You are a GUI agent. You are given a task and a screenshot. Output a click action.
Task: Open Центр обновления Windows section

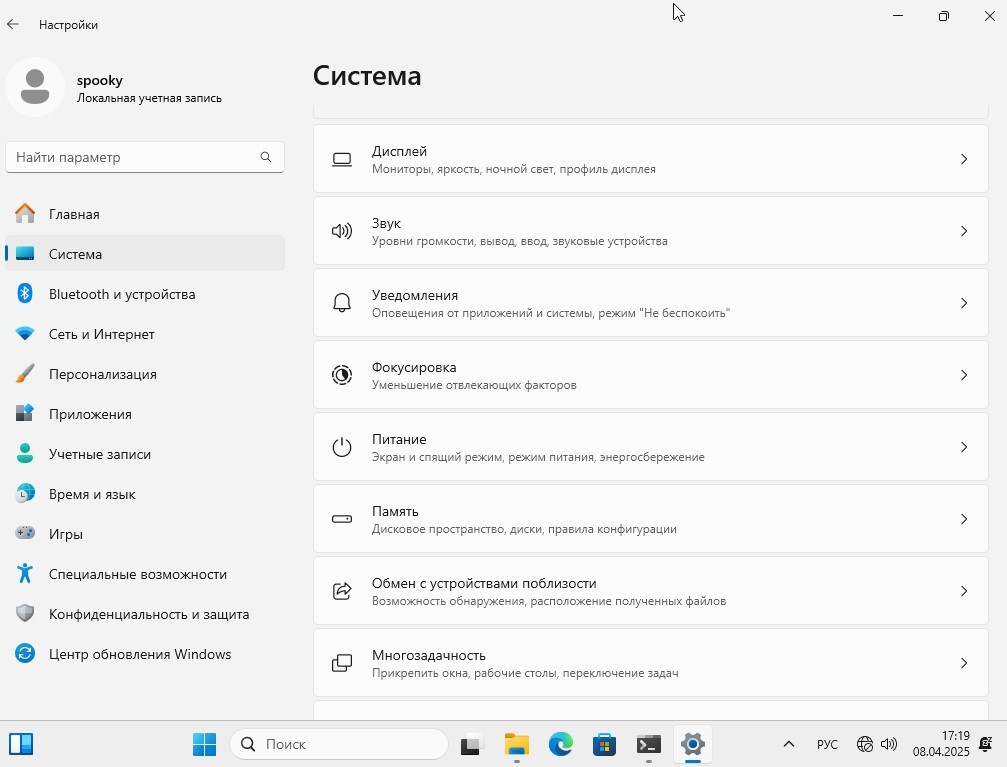[144, 653]
